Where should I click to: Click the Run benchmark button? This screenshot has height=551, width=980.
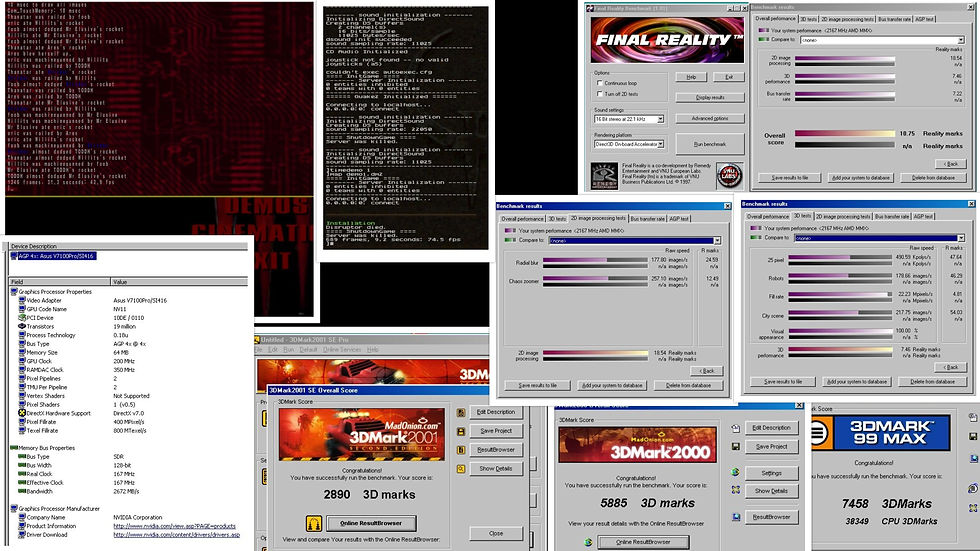coord(709,144)
